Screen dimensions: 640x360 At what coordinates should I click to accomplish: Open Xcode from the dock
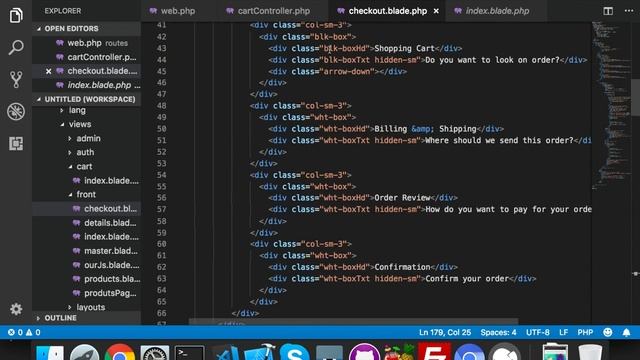[x=260, y=353]
